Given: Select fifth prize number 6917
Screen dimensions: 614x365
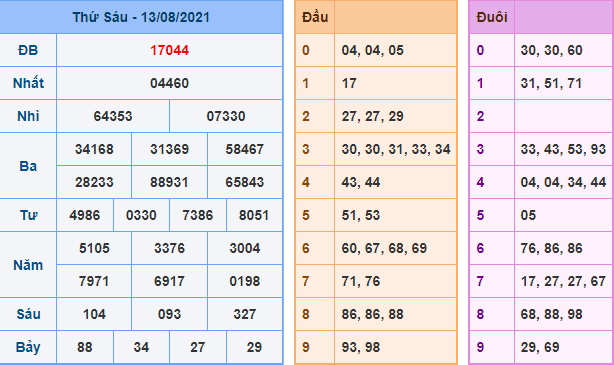Looking at the screenshot, I should 170,281.
